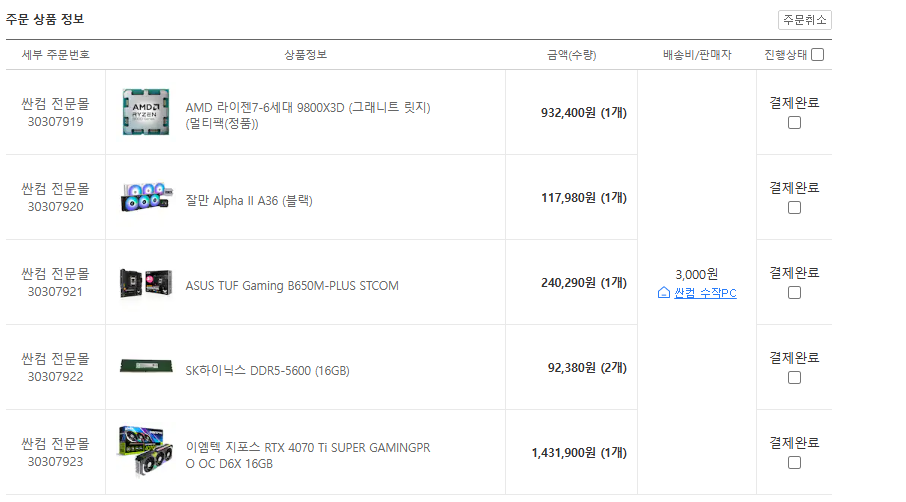Image resolution: width=906 pixels, height=502 pixels.
Task: Check the box for order 30307920
Action: click(x=794, y=207)
